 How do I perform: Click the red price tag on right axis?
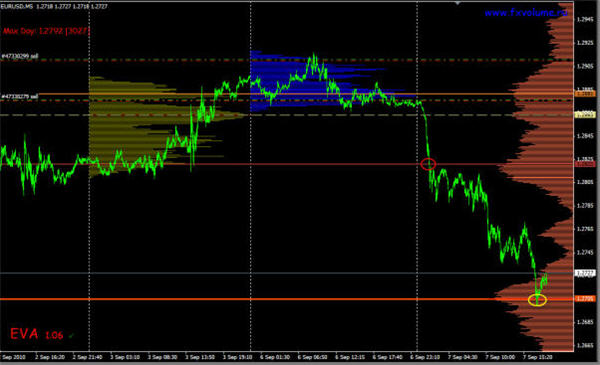(x=585, y=164)
